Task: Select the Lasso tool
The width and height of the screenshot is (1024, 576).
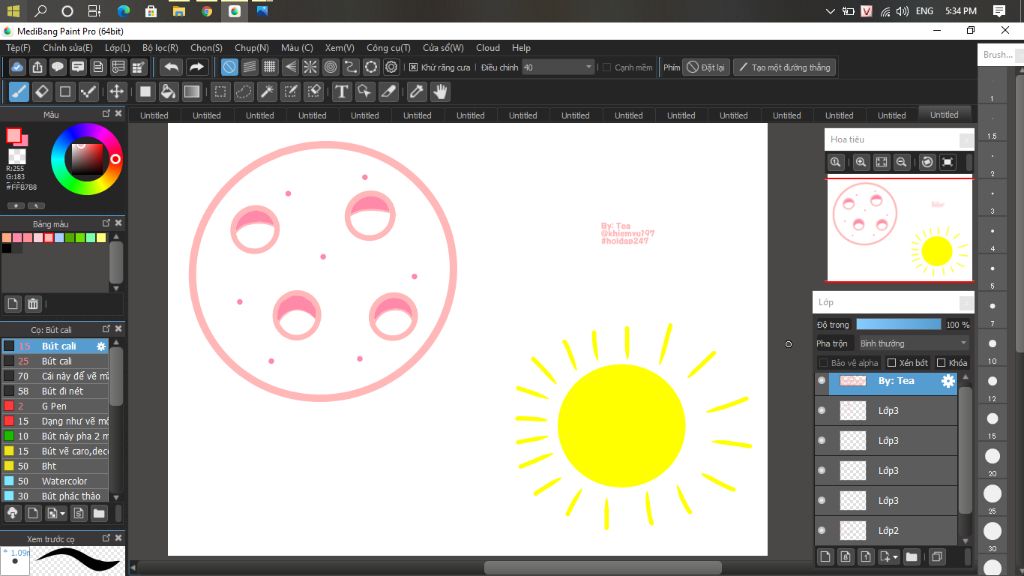Action: (x=244, y=92)
